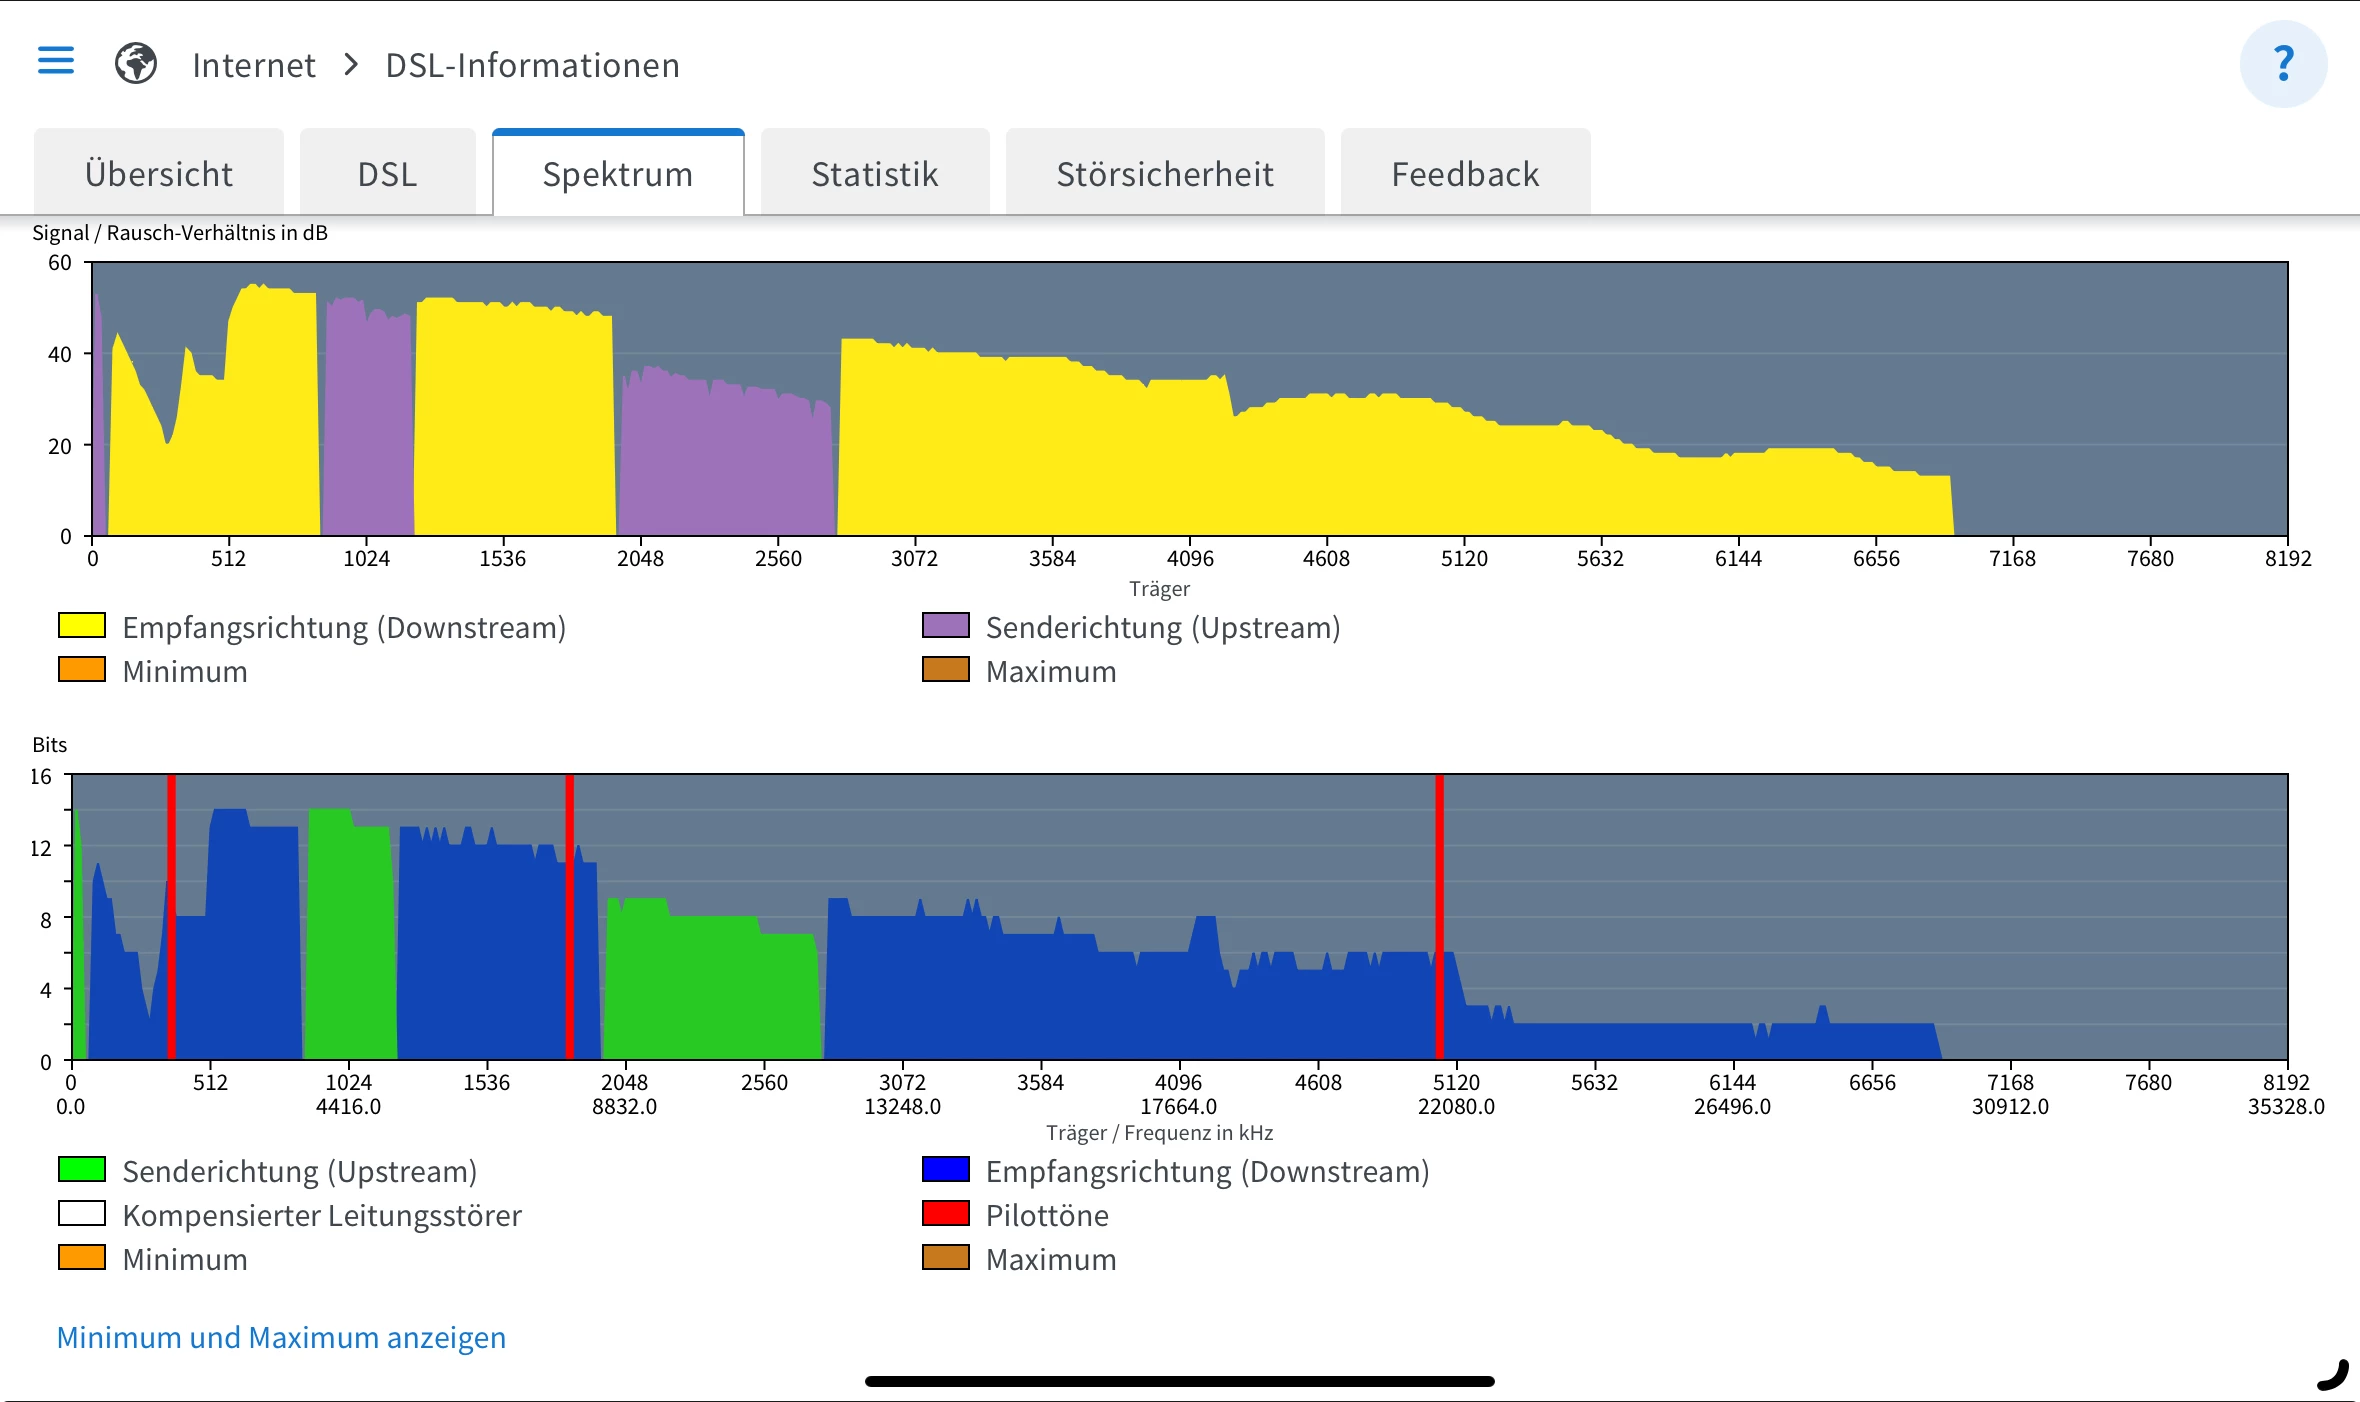2360x1402 pixels.
Task: Click the green Senderichtung legend swatch
Action: tap(82, 1169)
